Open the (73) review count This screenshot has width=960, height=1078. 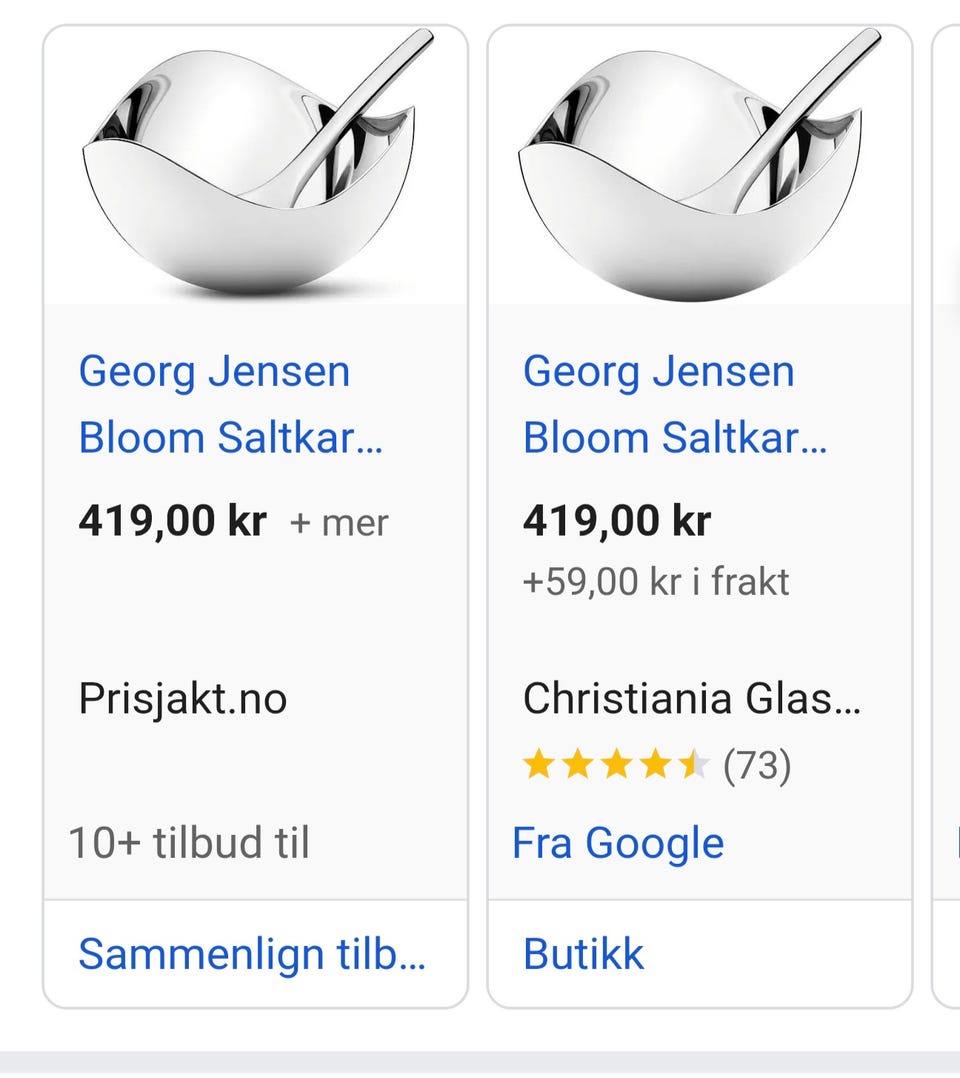(757, 766)
